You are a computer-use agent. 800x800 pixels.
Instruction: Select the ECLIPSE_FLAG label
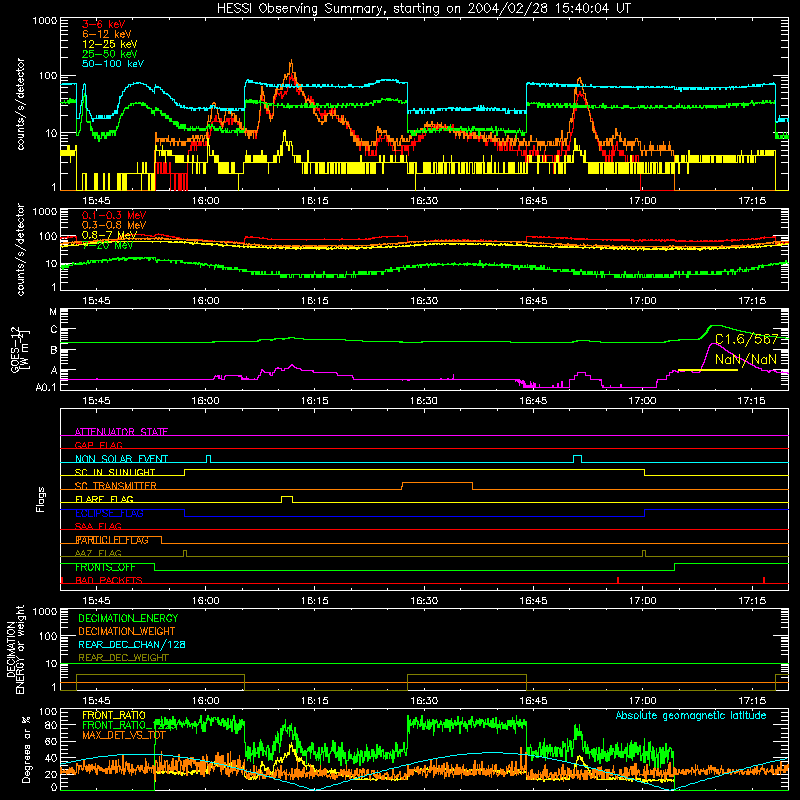(x=110, y=513)
